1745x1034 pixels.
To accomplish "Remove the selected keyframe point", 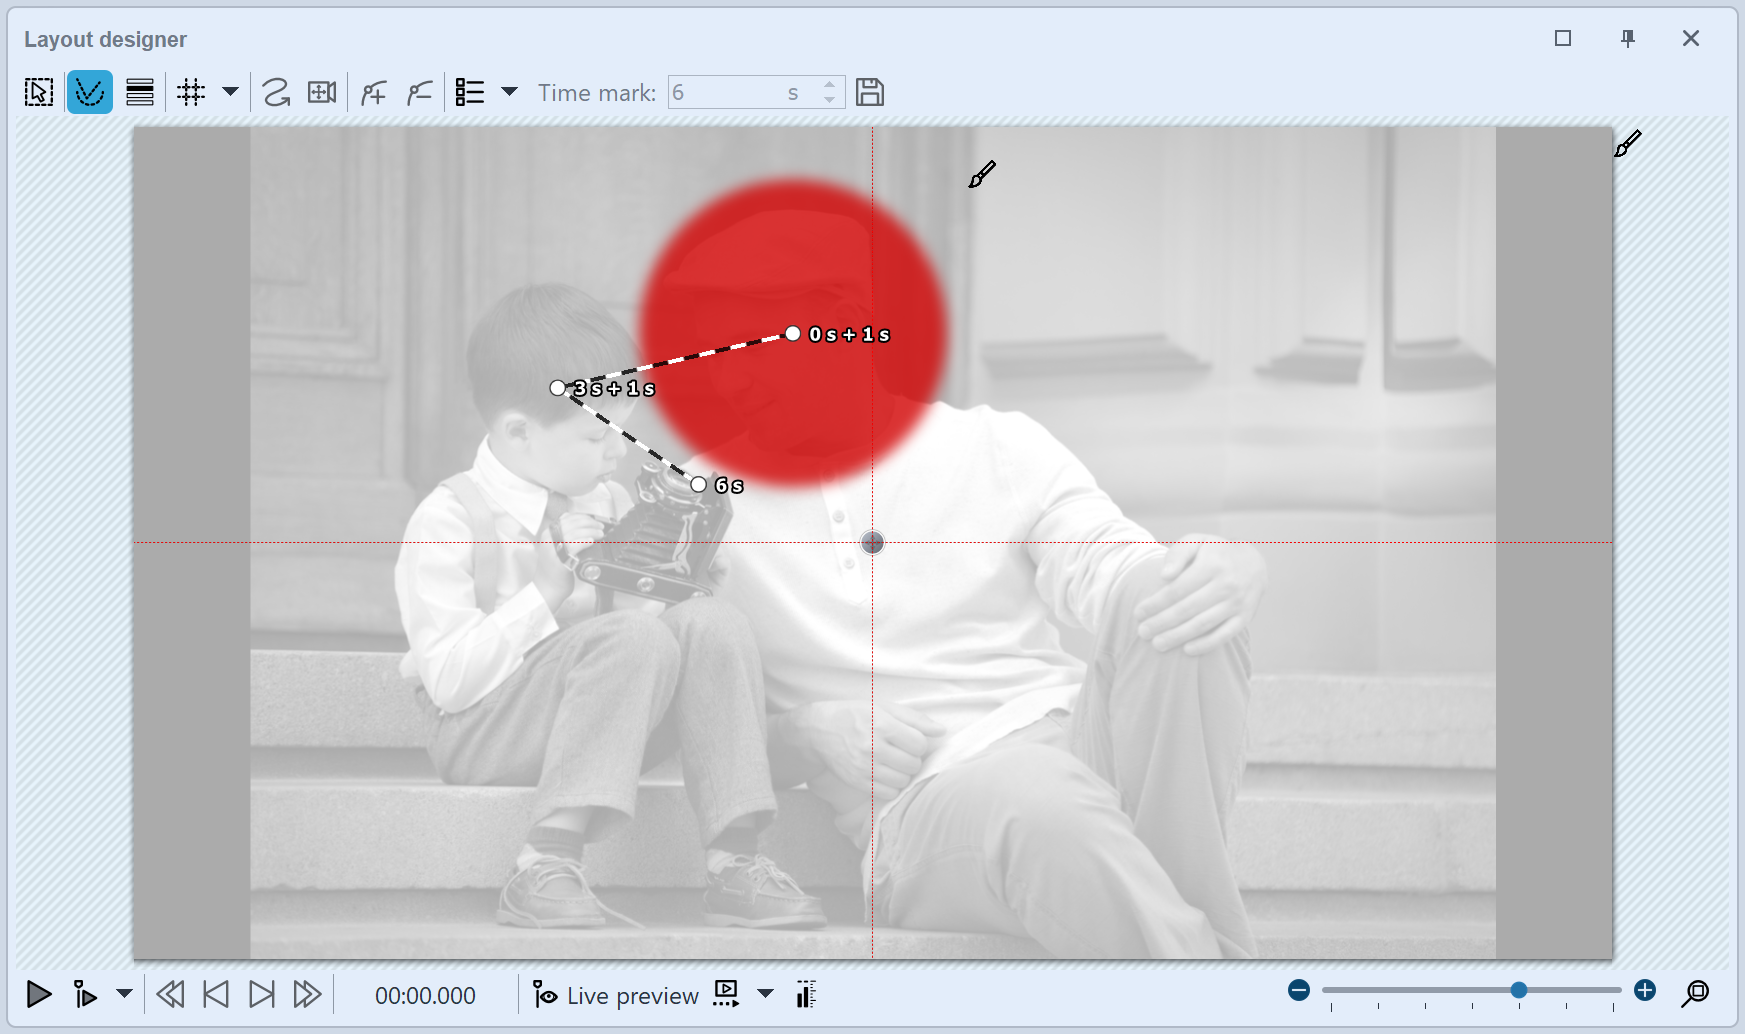I will pyautogui.click(x=419, y=91).
